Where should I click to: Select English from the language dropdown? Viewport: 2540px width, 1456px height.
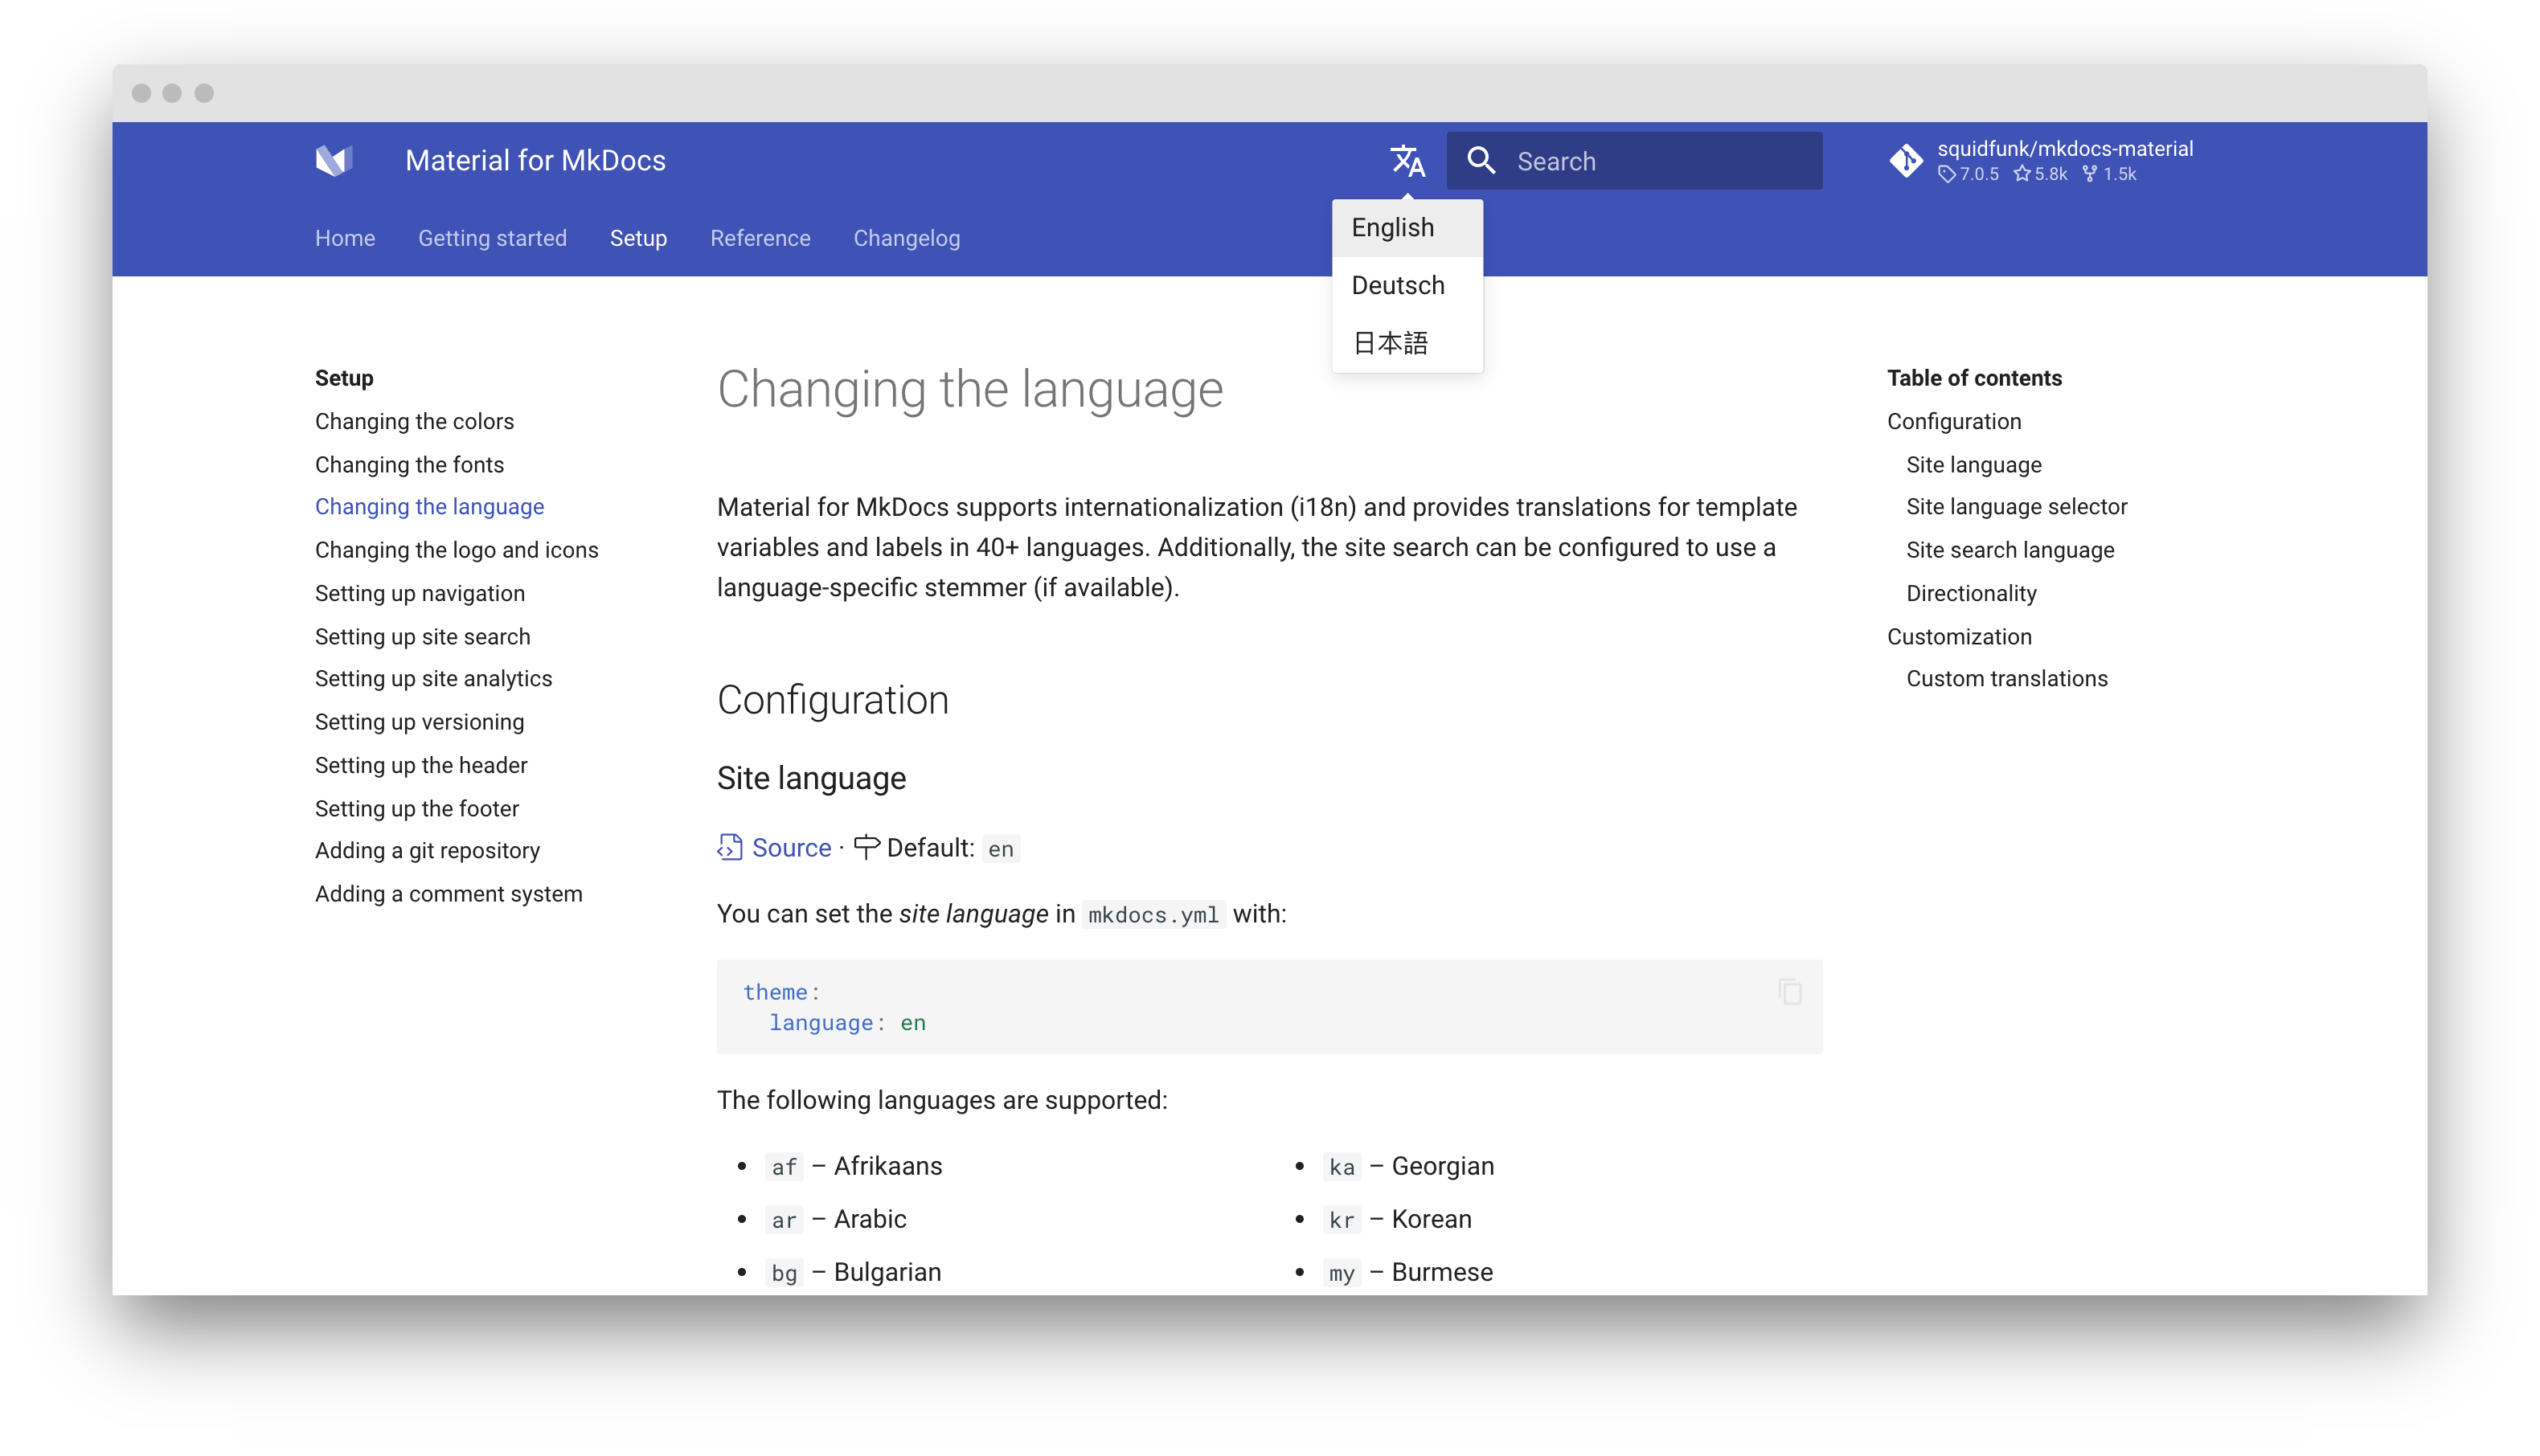[1393, 228]
